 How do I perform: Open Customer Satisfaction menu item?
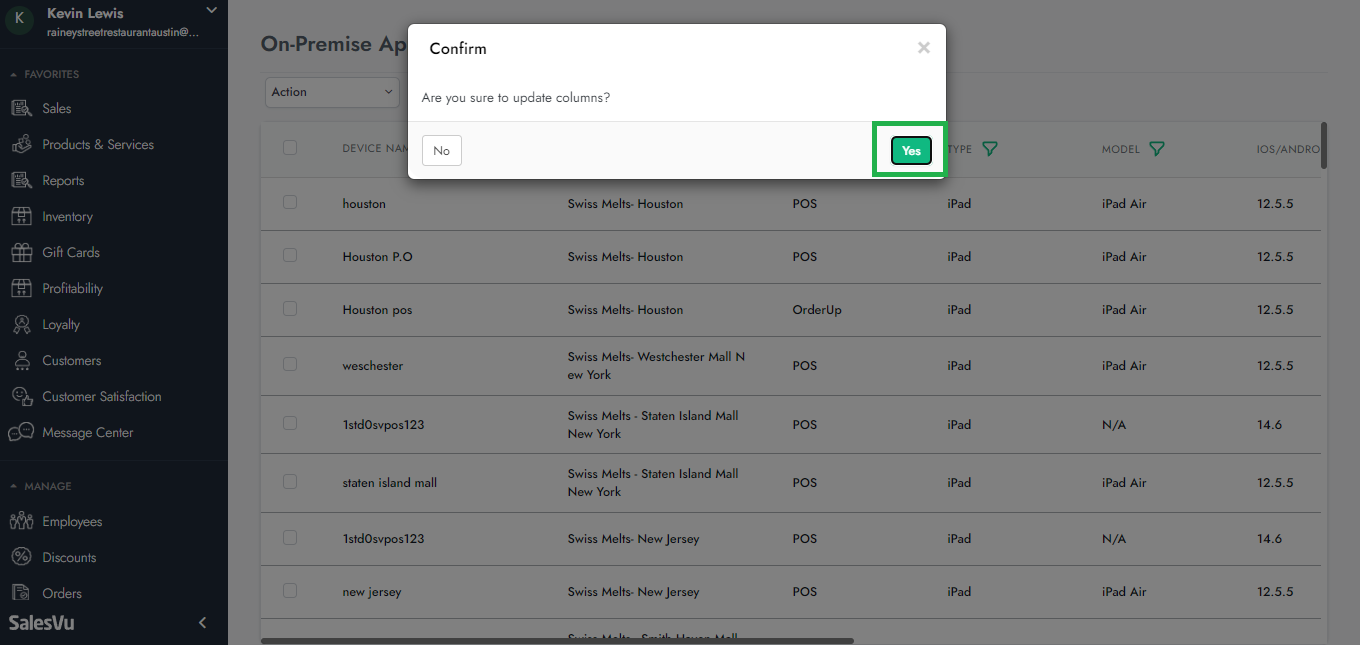click(x=101, y=396)
